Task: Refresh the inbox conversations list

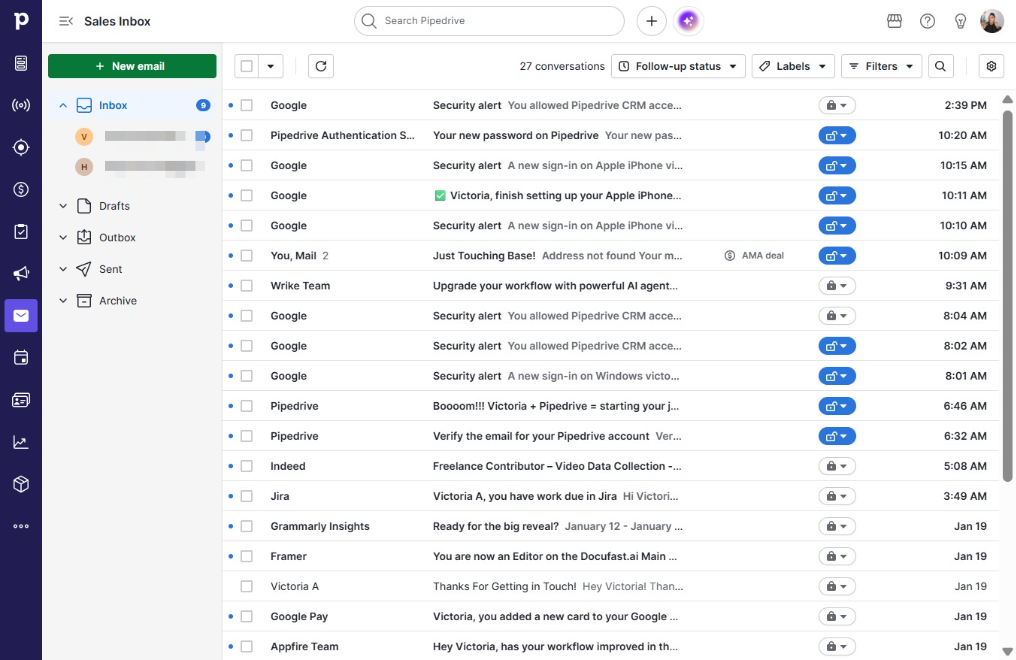Action: click(x=321, y=66)
